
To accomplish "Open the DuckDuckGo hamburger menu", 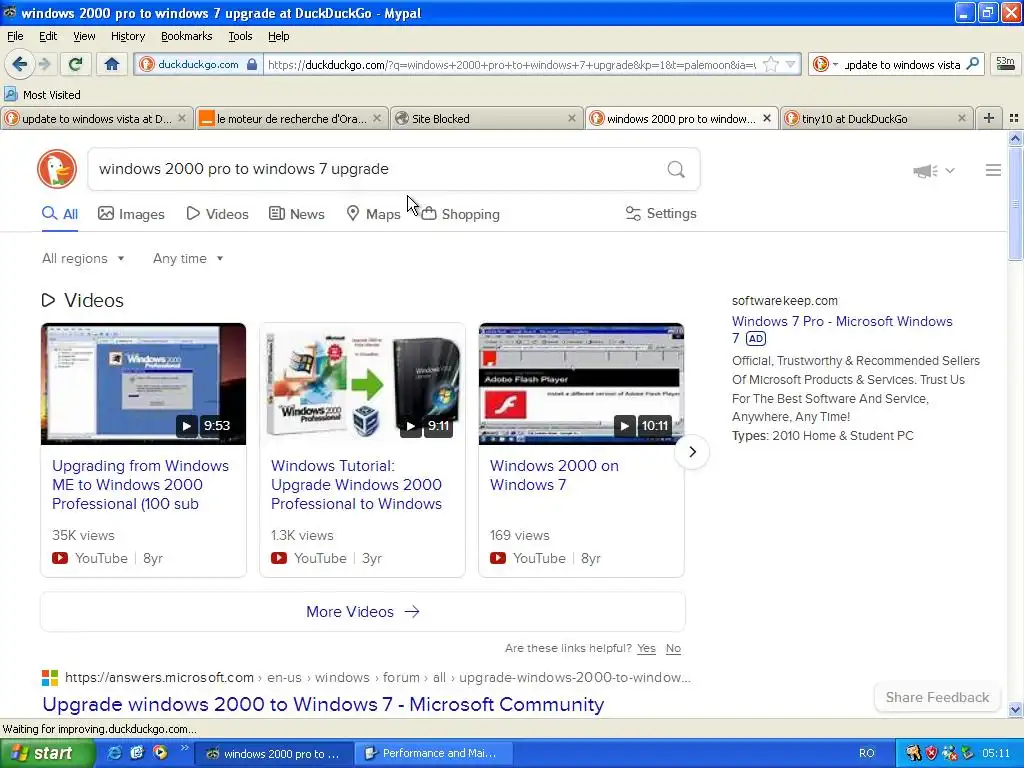I will (993, 170).
